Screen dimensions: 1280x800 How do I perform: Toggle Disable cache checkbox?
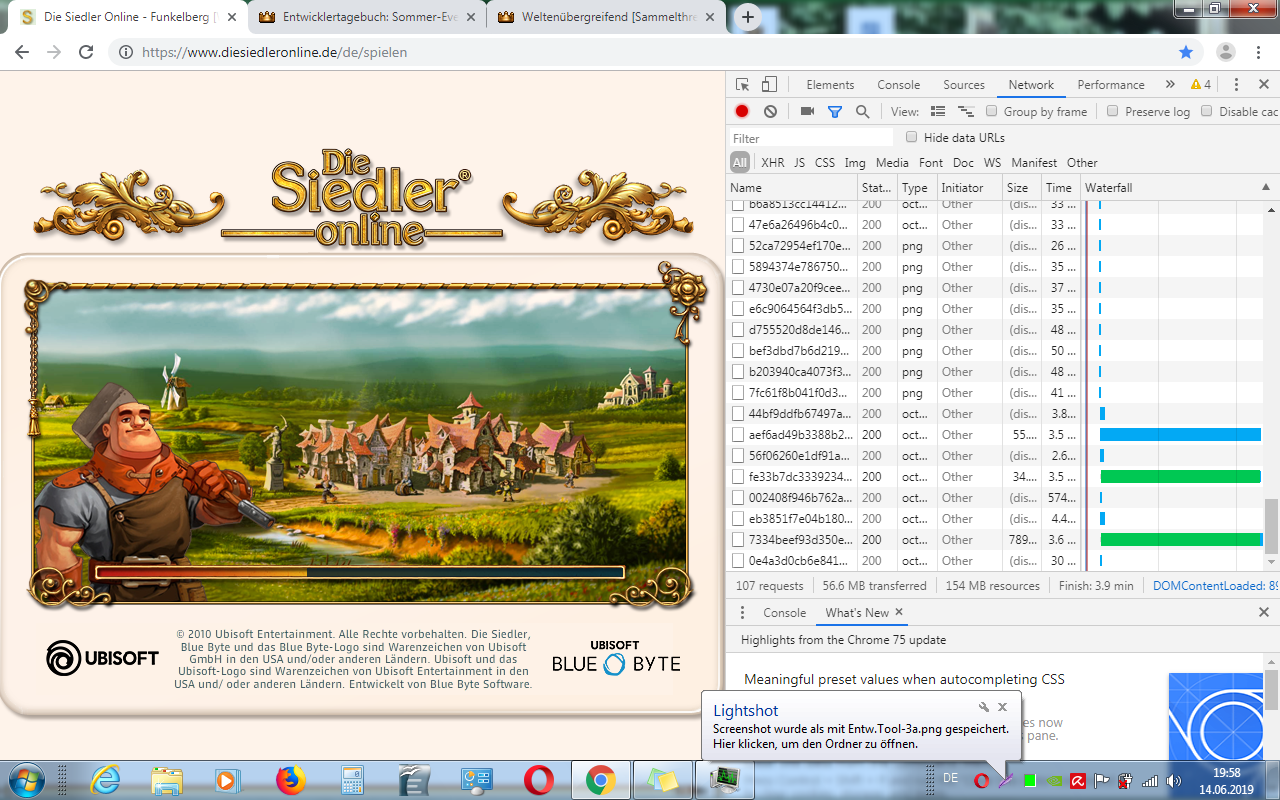click(x=1207, y=111)
